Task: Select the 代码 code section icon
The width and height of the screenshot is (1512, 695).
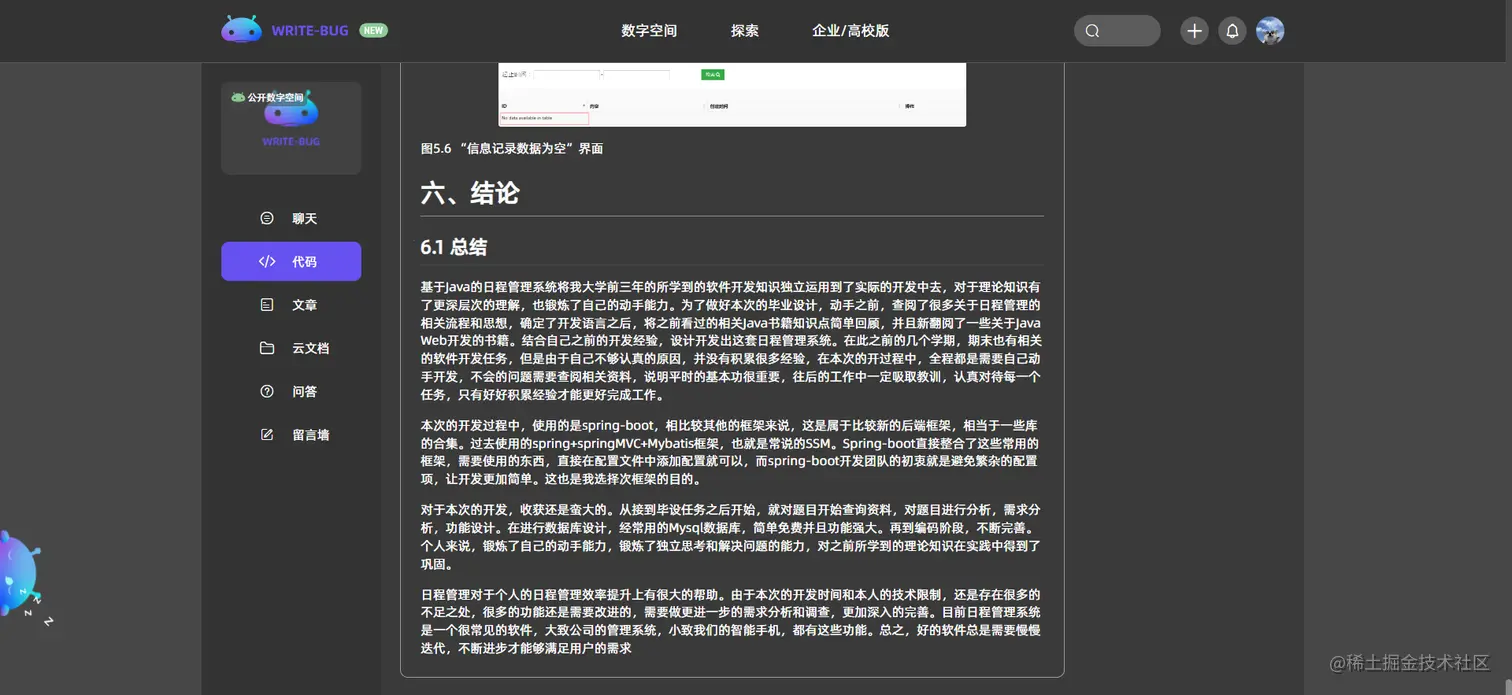Action: (265, 261)
